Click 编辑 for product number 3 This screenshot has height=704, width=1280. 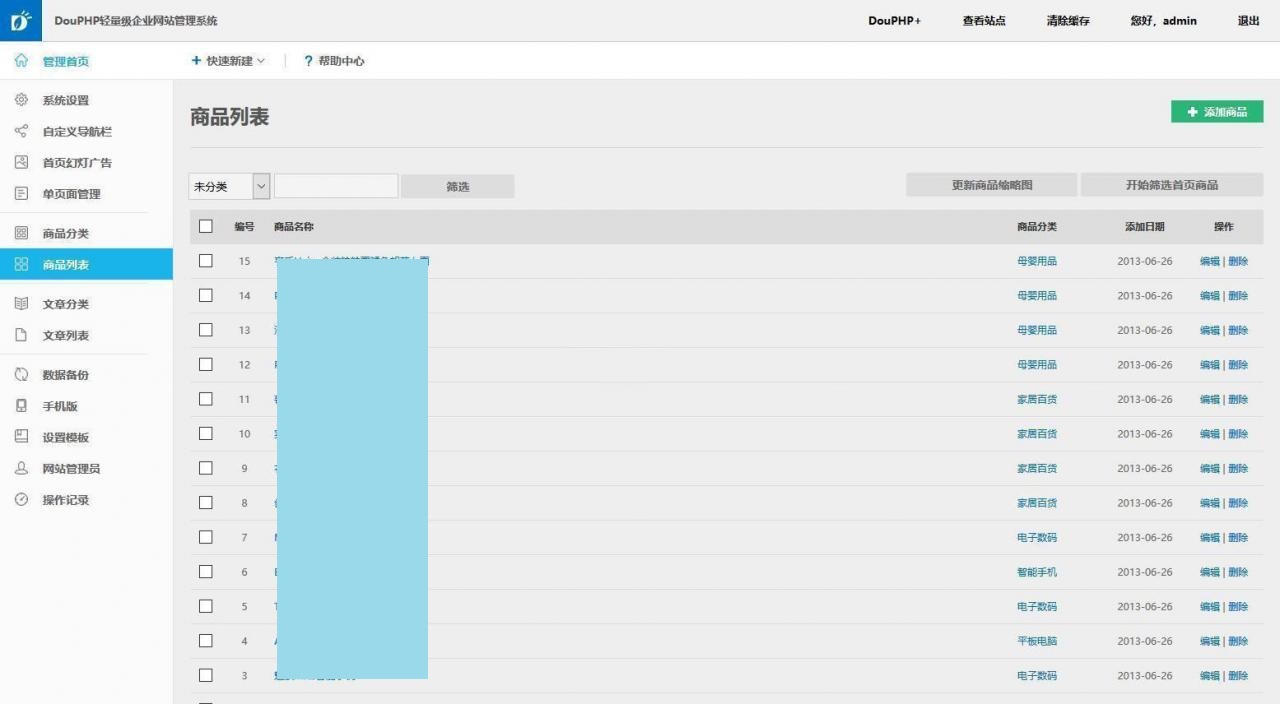1210,676
